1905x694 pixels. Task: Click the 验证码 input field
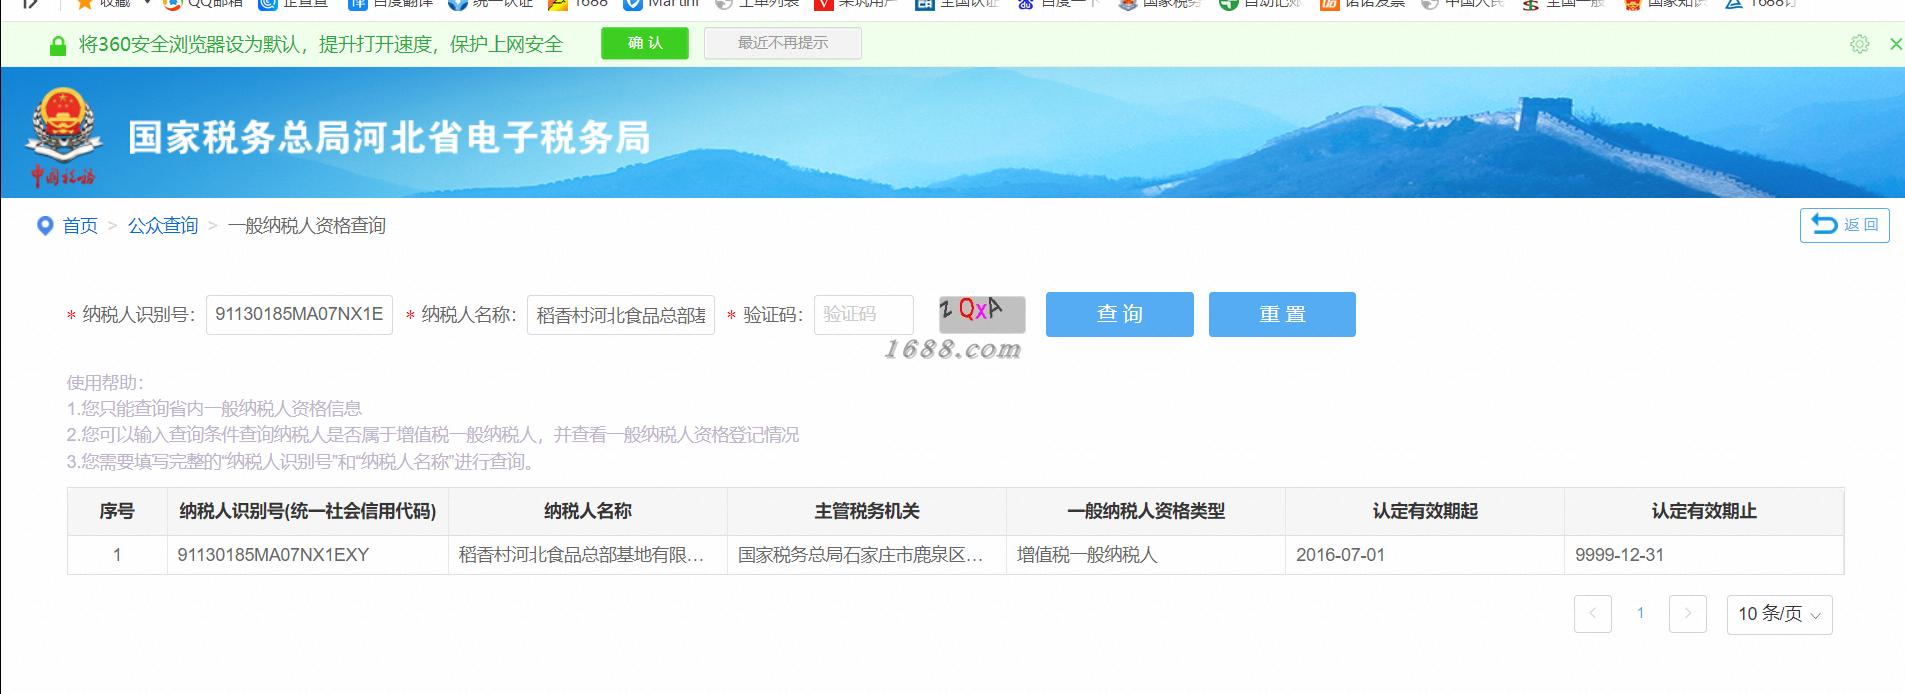[863, 314]
